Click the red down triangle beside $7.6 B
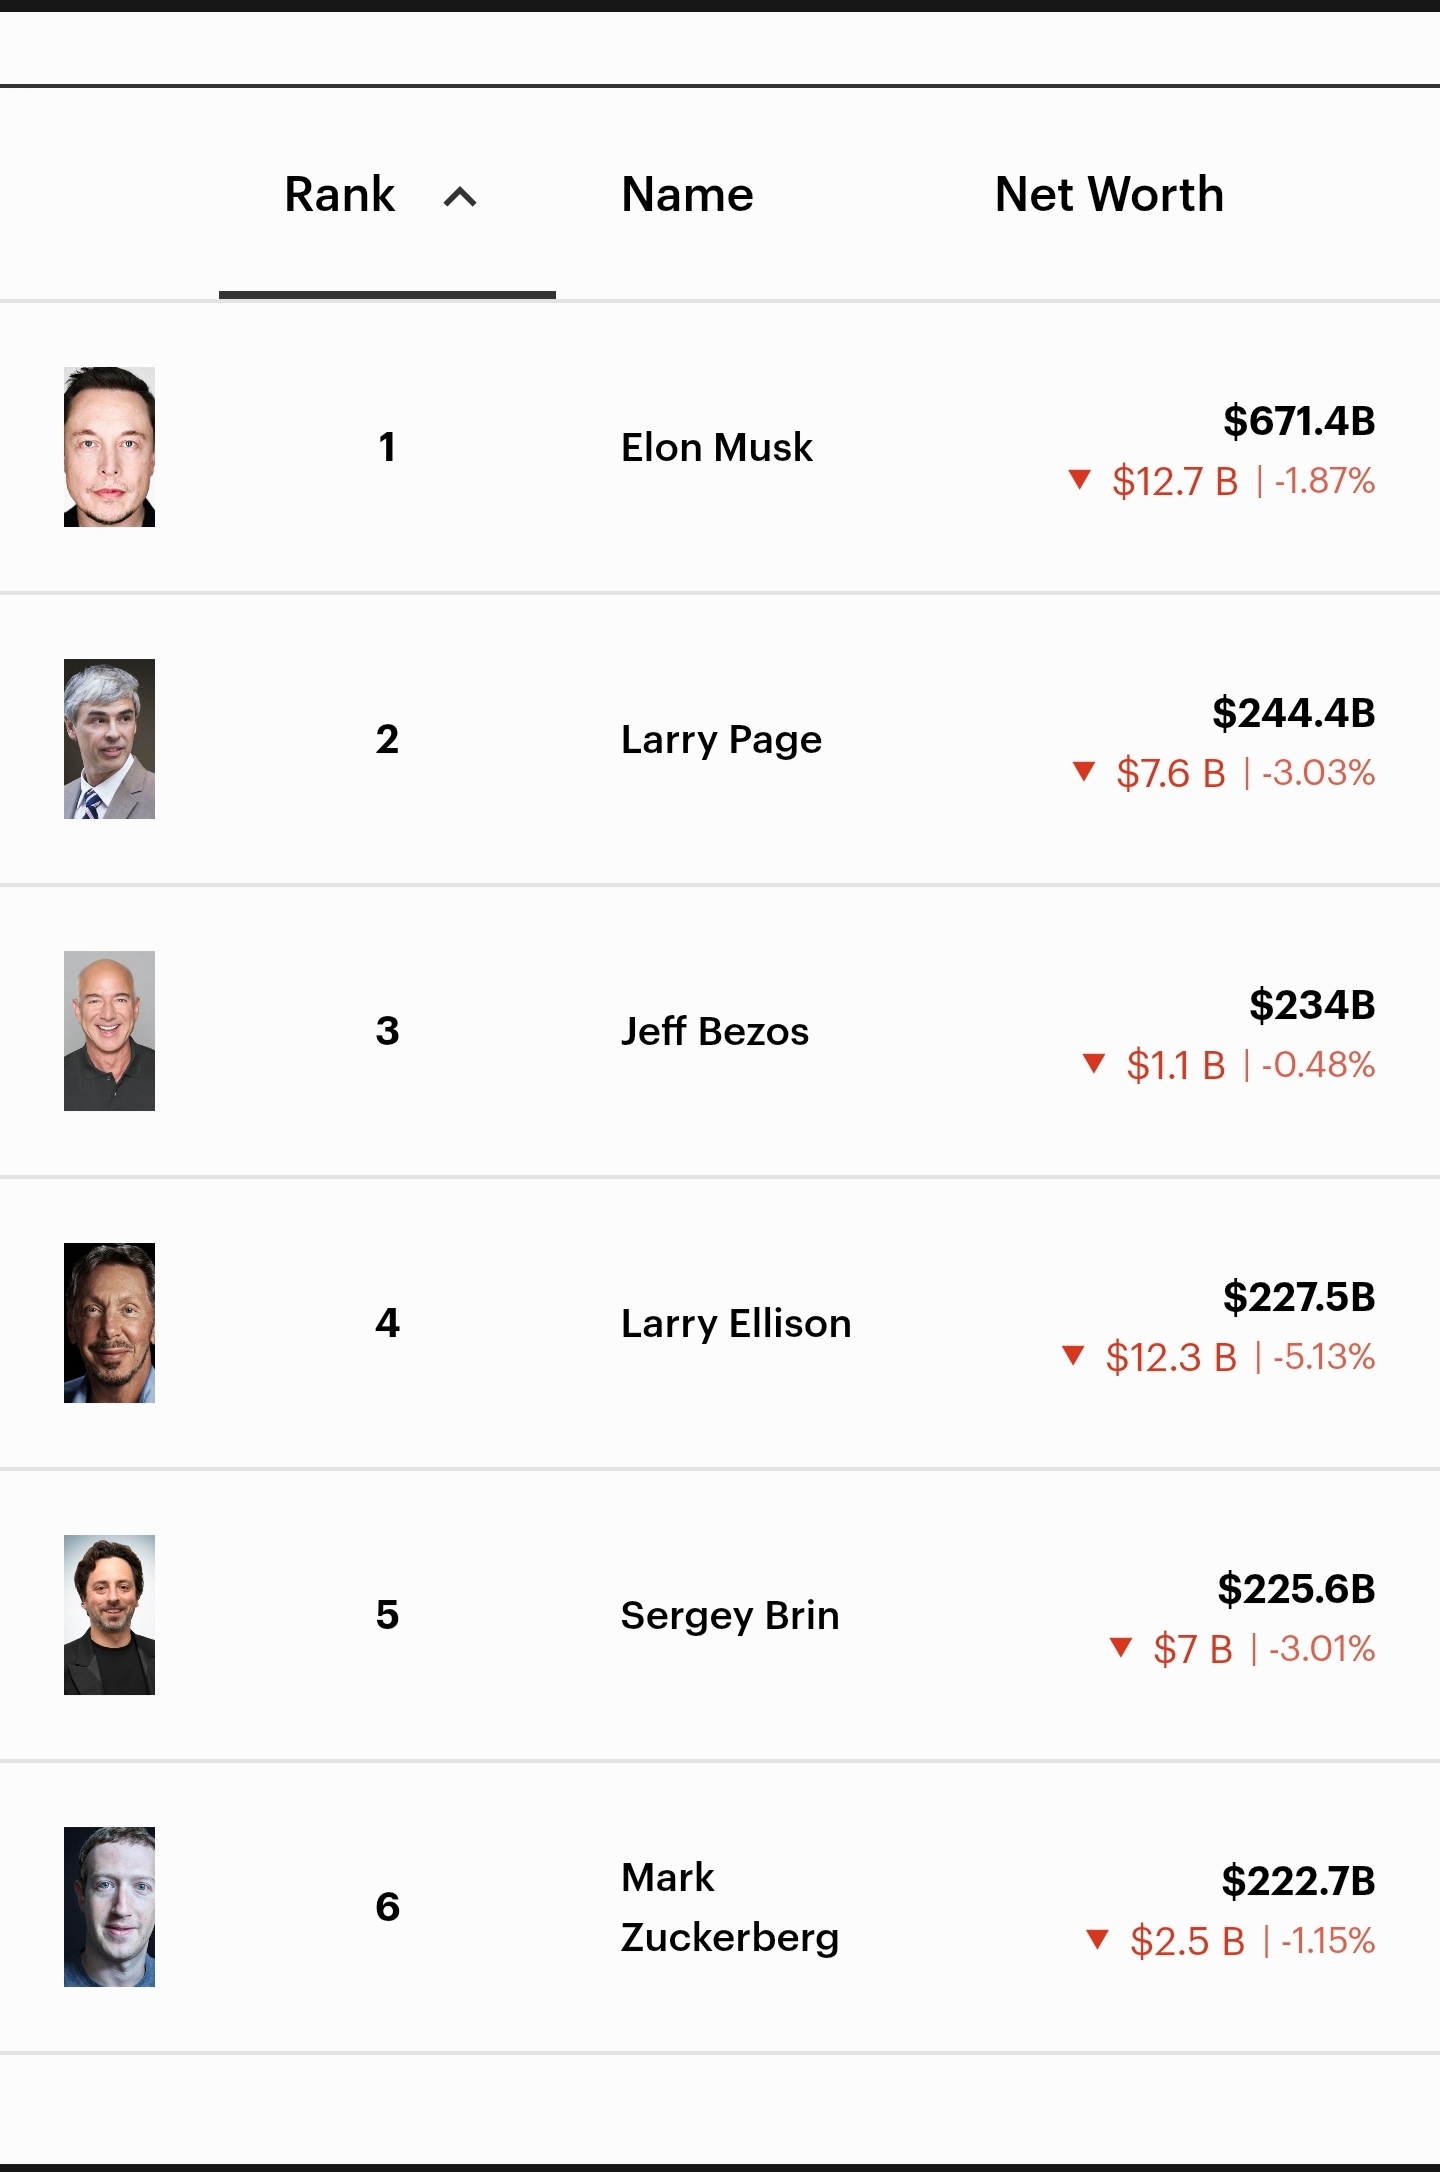 (1083, 771)
